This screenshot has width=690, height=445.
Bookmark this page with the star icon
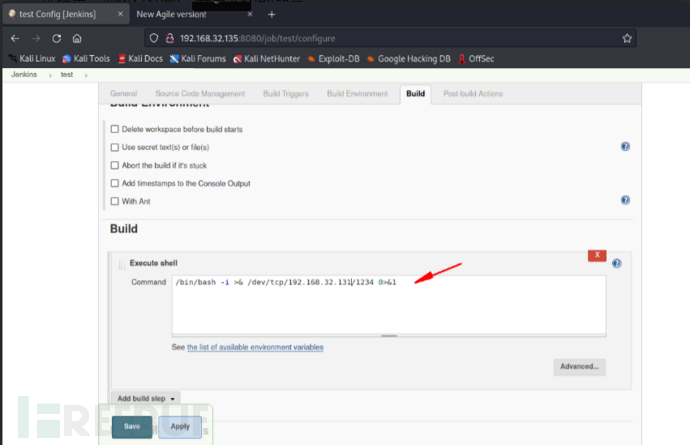(x=627, y=38)
